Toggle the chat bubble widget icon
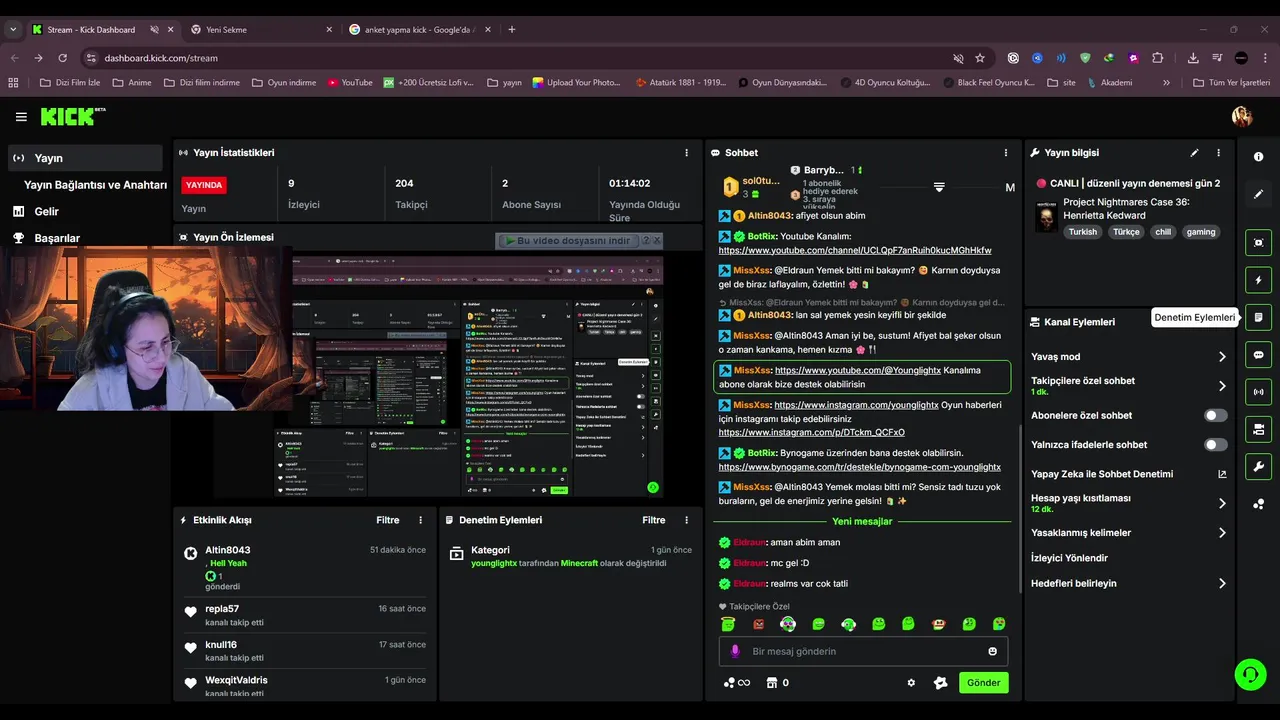 1258,355
